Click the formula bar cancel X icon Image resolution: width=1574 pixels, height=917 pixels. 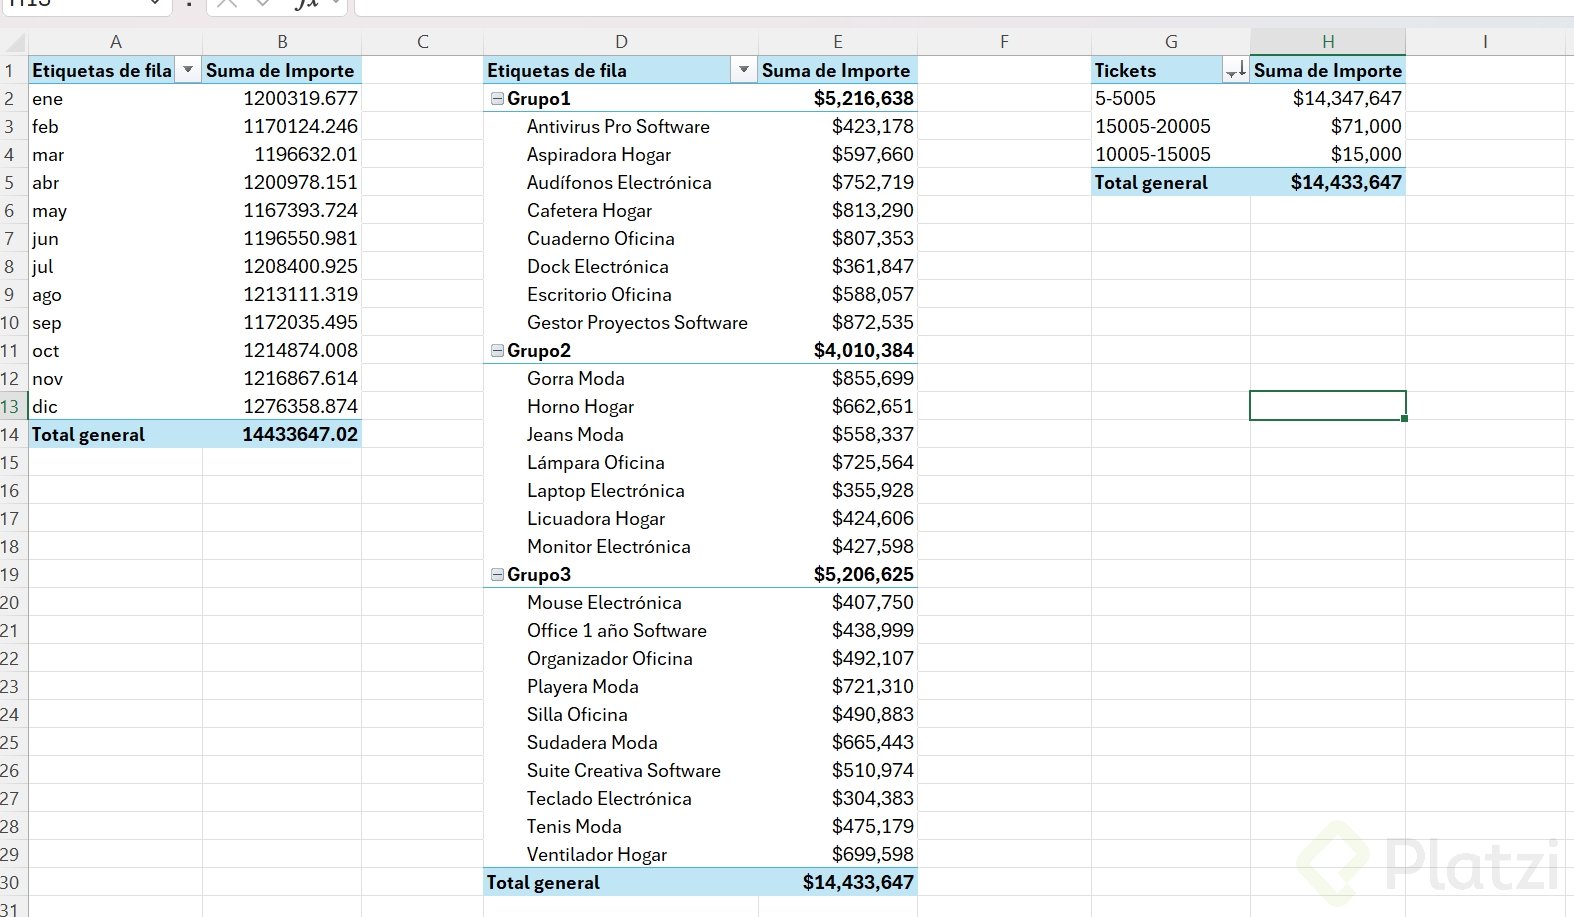pos(227,4)
